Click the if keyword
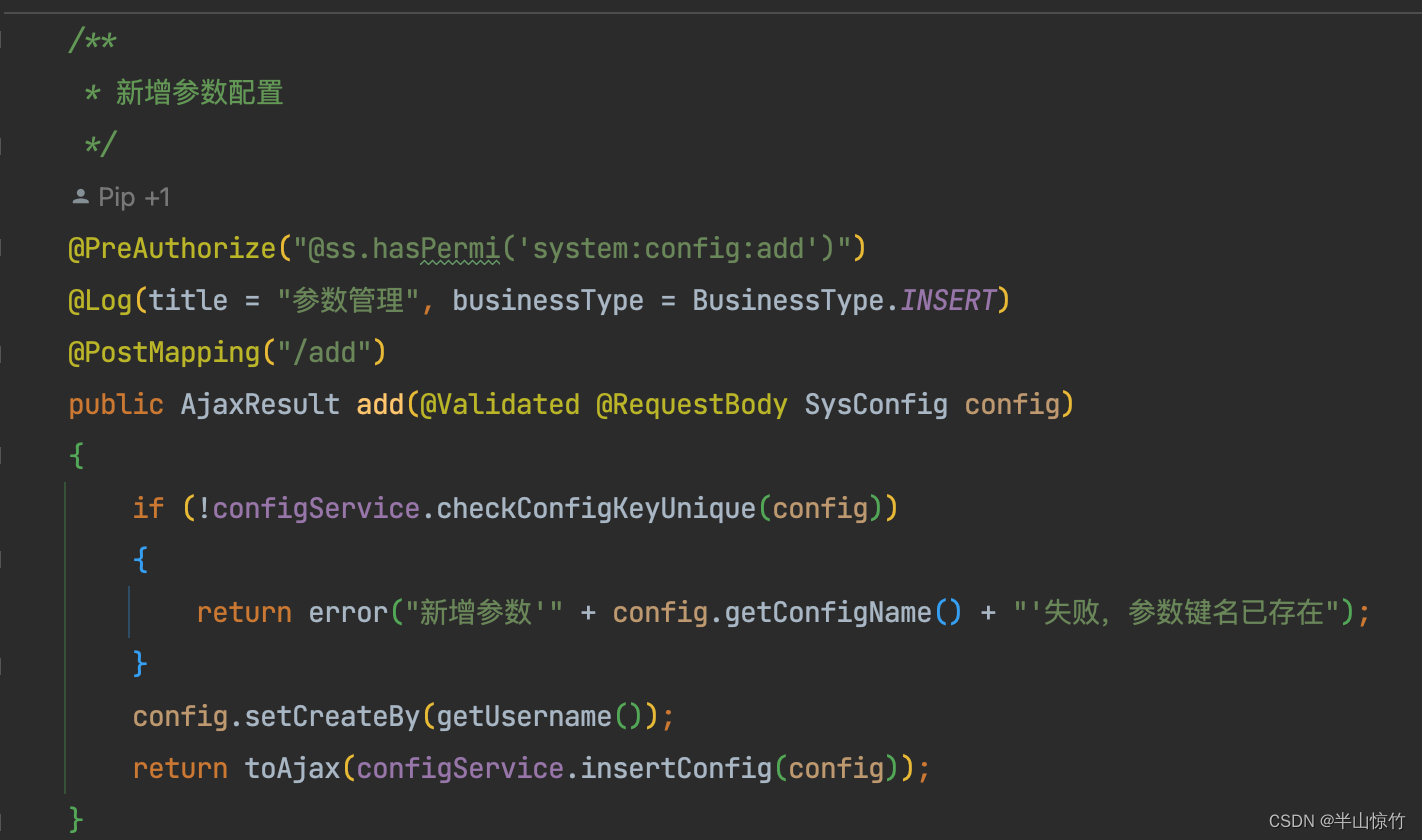The height and width of the screenshot is (840, 1422). point(148,508)
